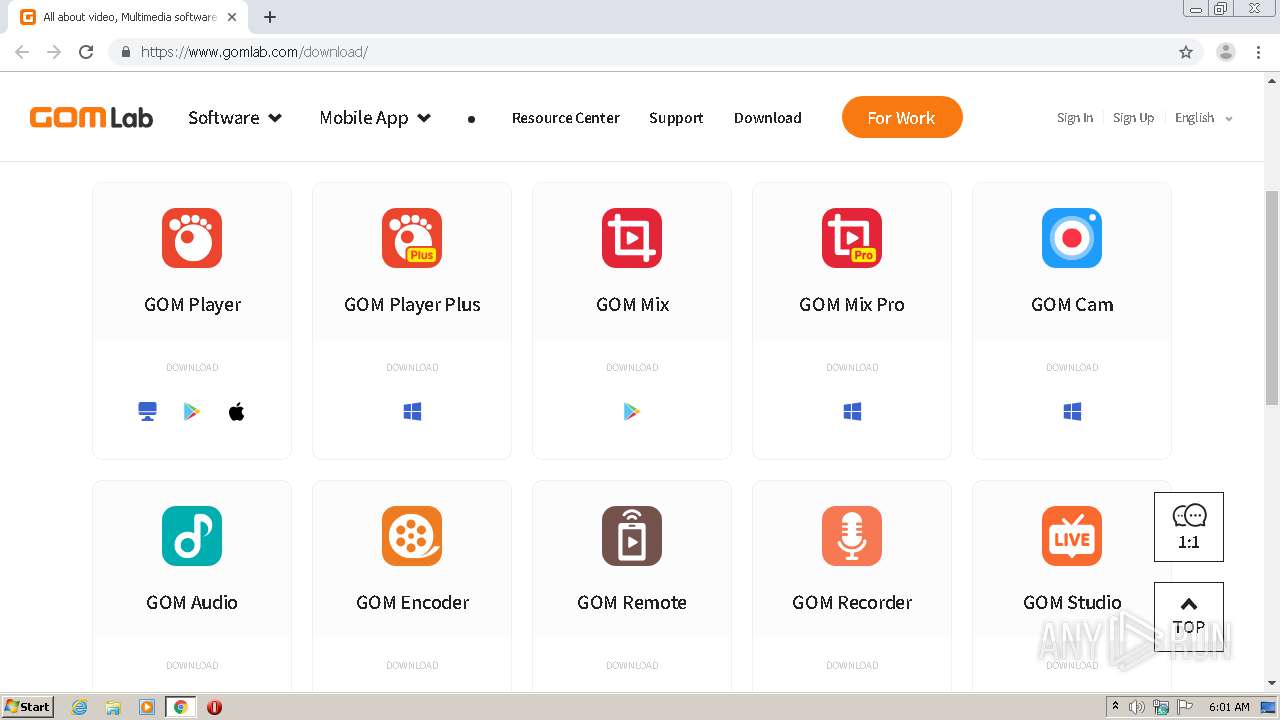Image resolution: width=1280 pixels, height=720 pixels.
Task: Click the GOM Player title
Action: pyautogui.click(x=192, y=304)
